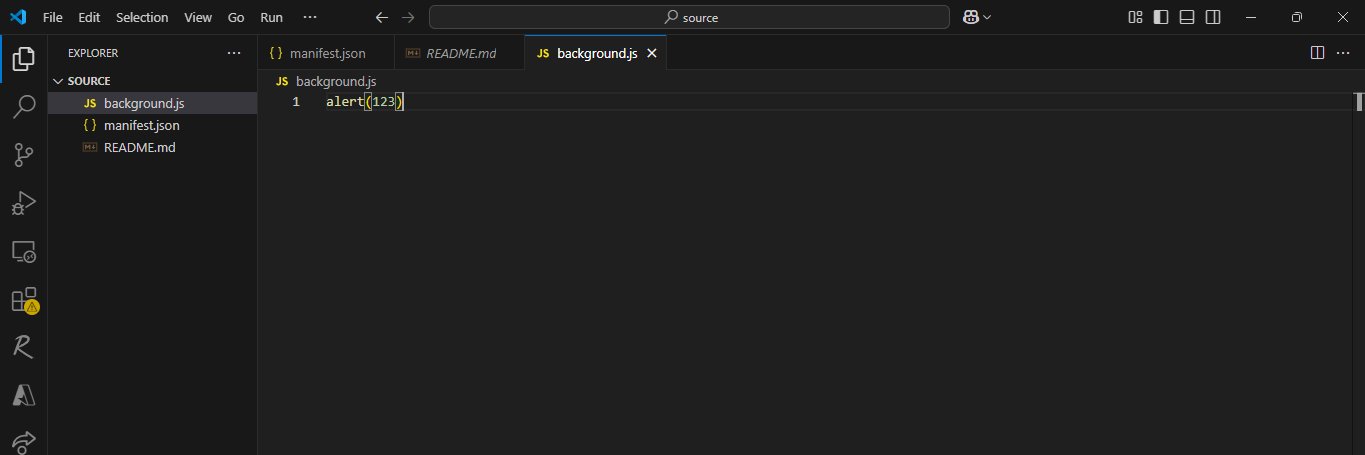Open the Copilot chat icon

pos(970,17)
